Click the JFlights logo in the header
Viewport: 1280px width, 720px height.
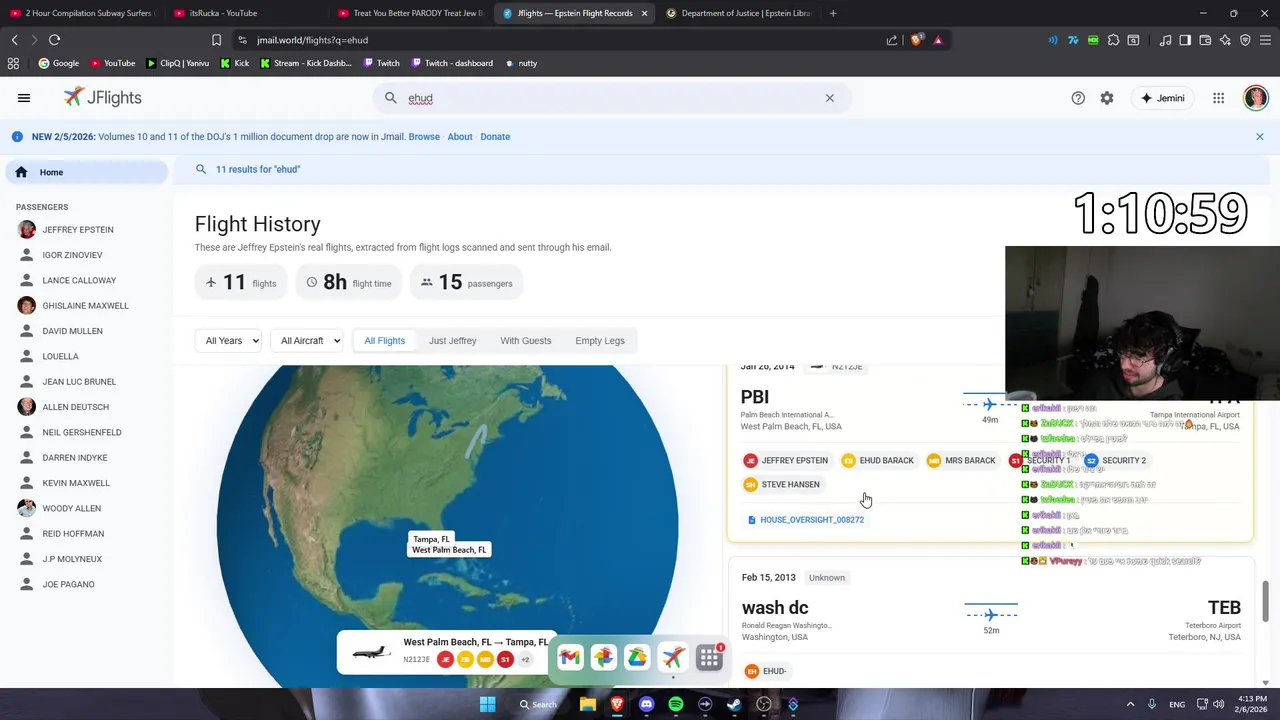pyautogui.click(x=103, y=98)
